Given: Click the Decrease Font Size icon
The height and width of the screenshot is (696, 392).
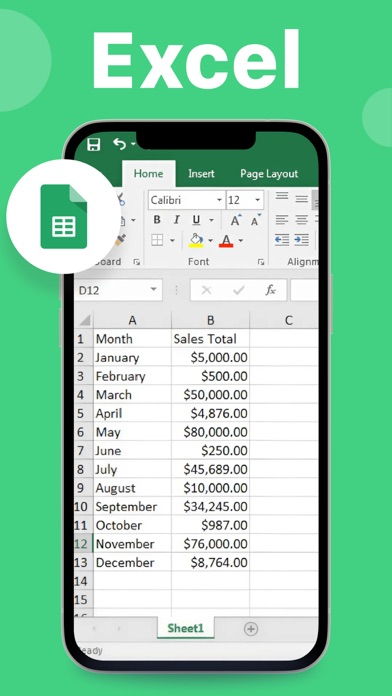Looking at the screenshot, I should point(256,220).
